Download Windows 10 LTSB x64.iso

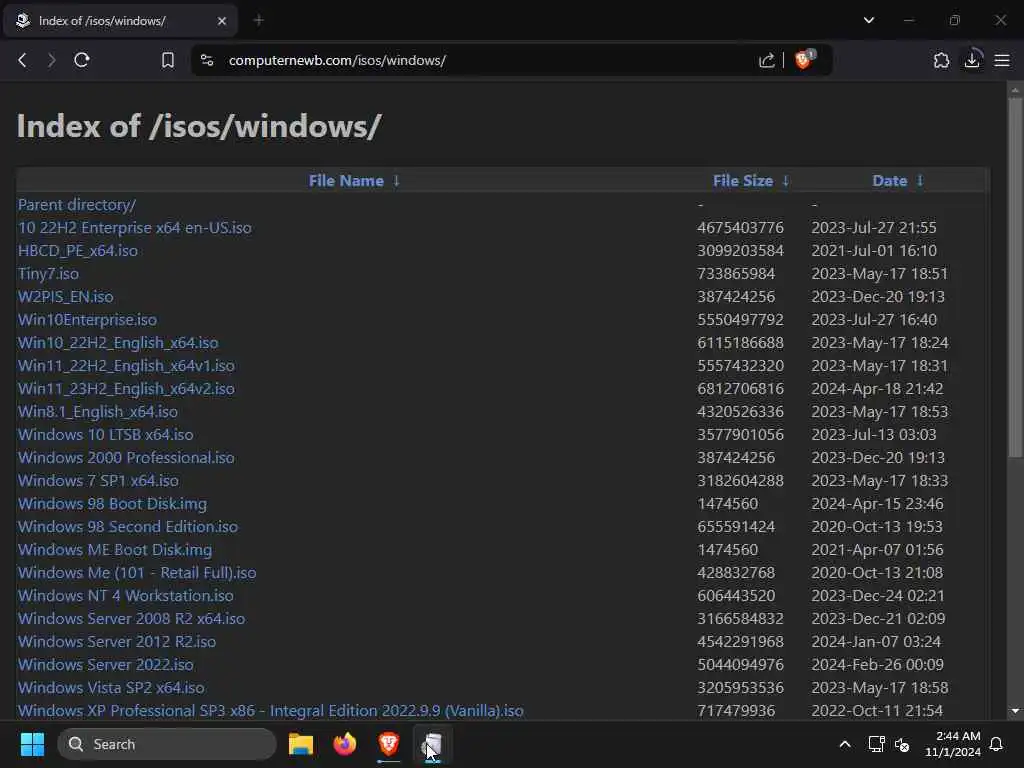pos(106,434)
